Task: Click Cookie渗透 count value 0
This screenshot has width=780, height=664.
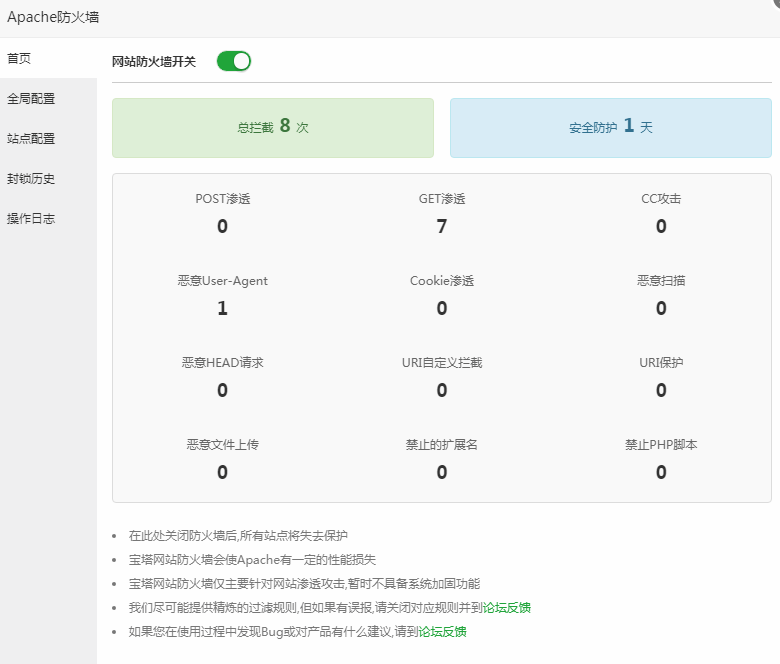Action: (x=442, y=308)
